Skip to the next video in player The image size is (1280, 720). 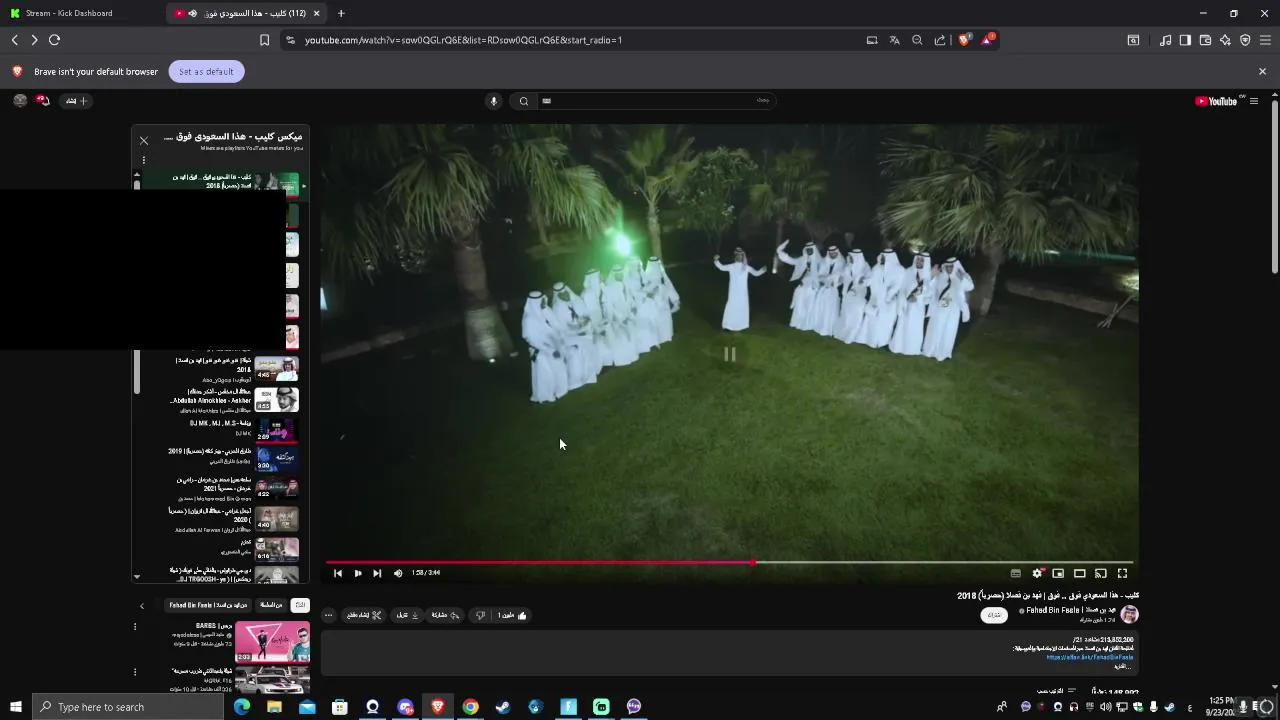tap(377, 573)
